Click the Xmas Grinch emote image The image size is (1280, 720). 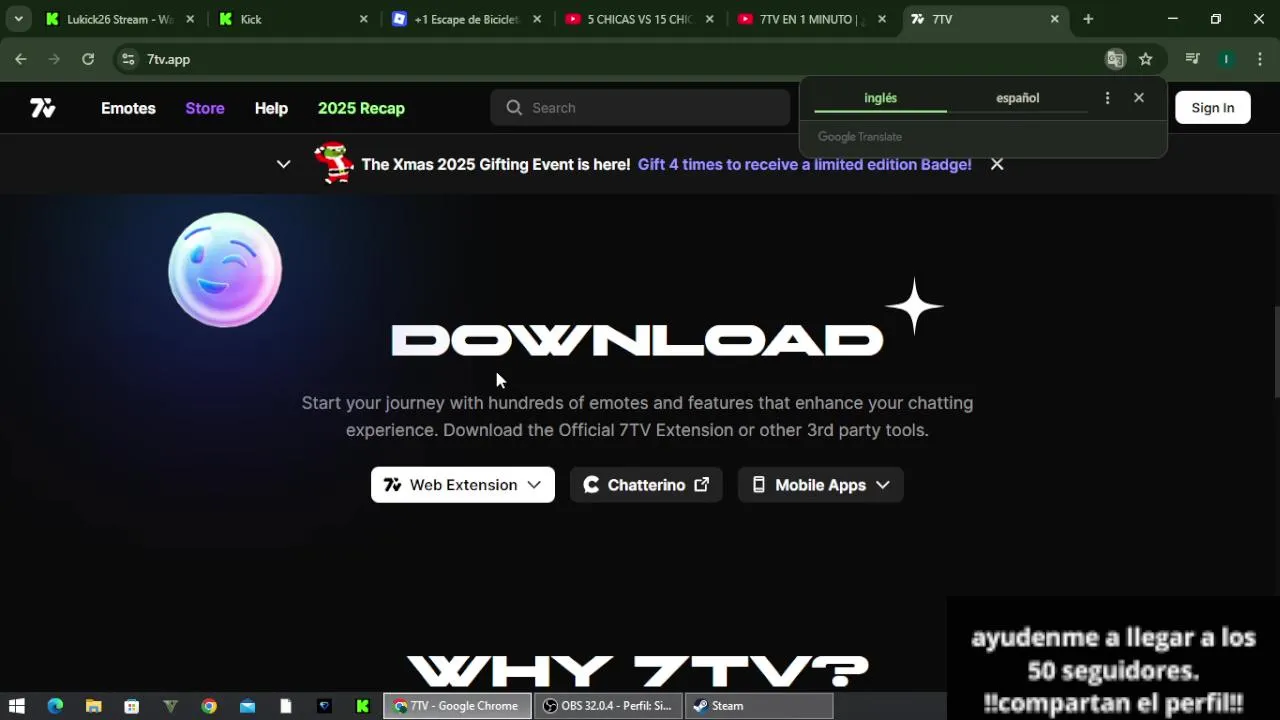(334, 163)
